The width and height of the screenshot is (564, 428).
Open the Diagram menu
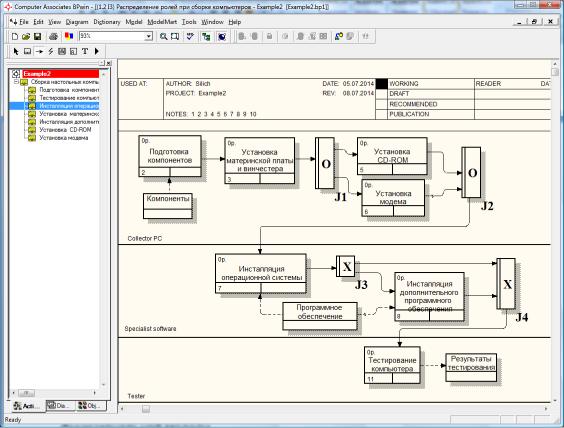point(77,22)
